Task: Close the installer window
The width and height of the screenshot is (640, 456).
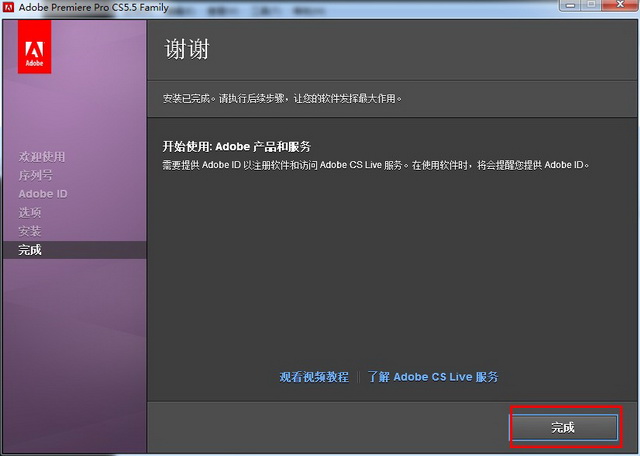Action: 620,5
